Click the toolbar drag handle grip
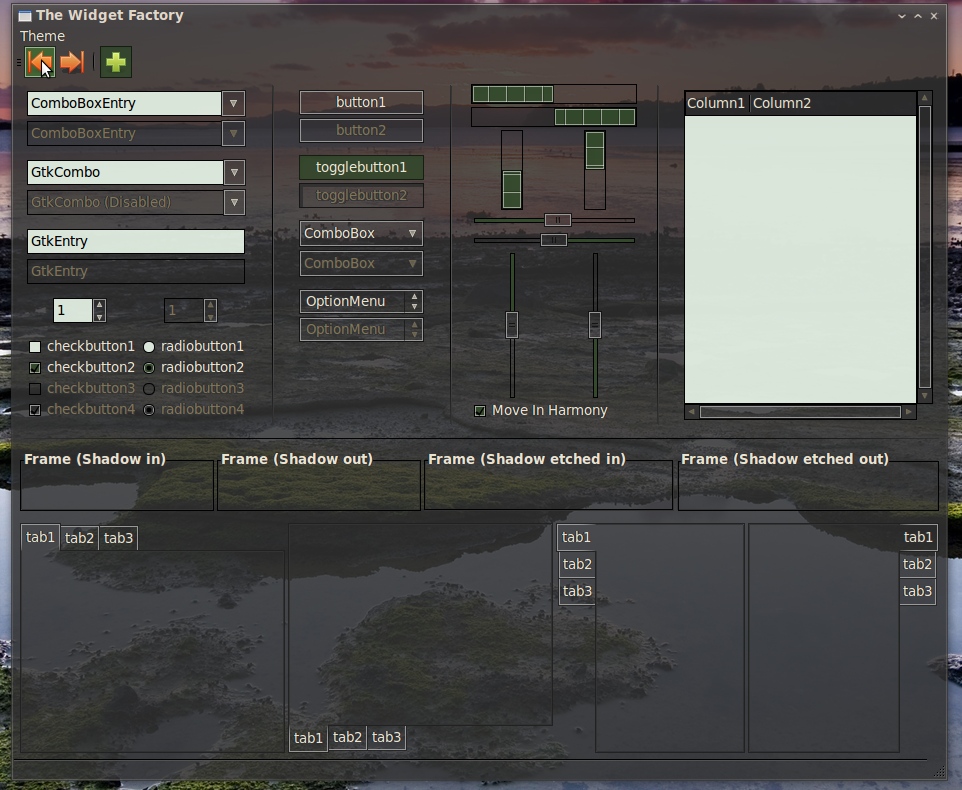 [18, 62]
